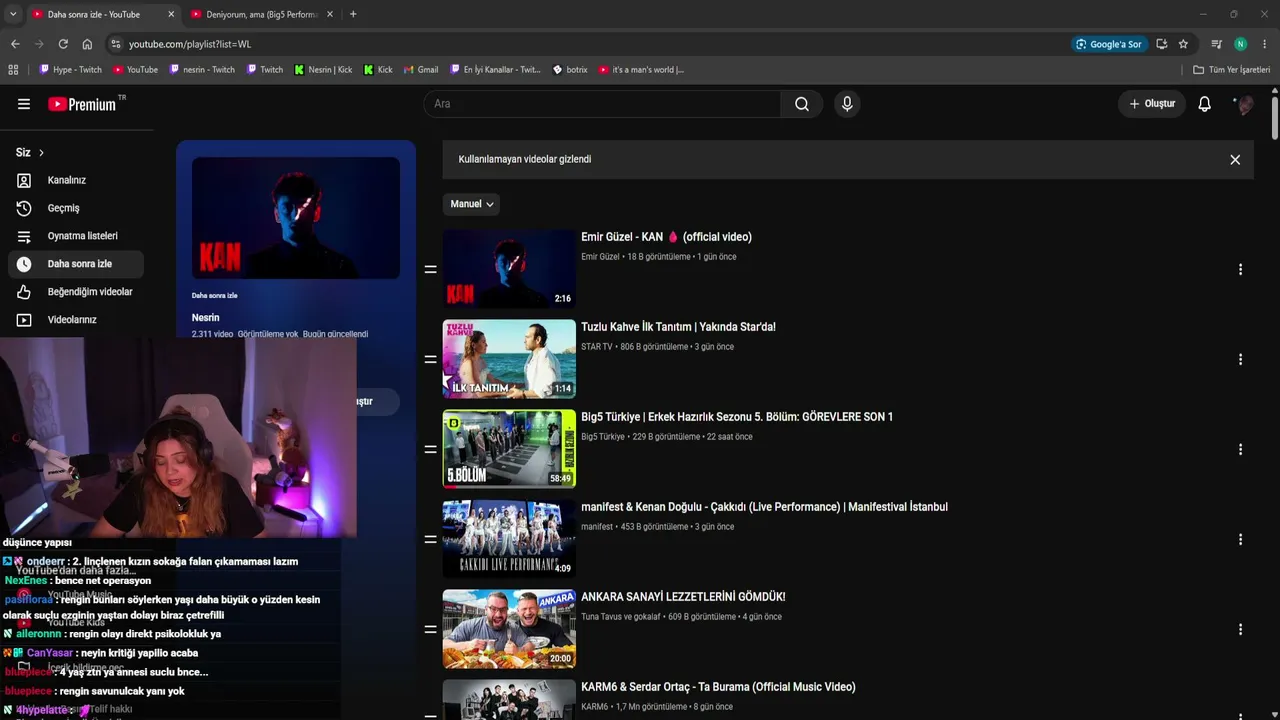This screenshot has width=1280, height=720.
Task: View site information icon in address bar
Action: coord(115,44)
